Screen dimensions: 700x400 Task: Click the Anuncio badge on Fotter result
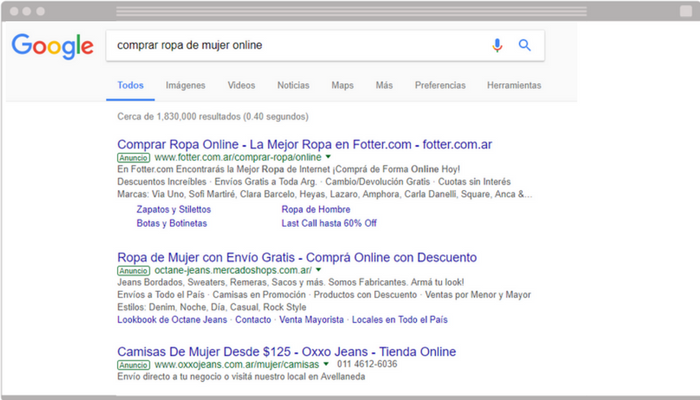[133, 158]
